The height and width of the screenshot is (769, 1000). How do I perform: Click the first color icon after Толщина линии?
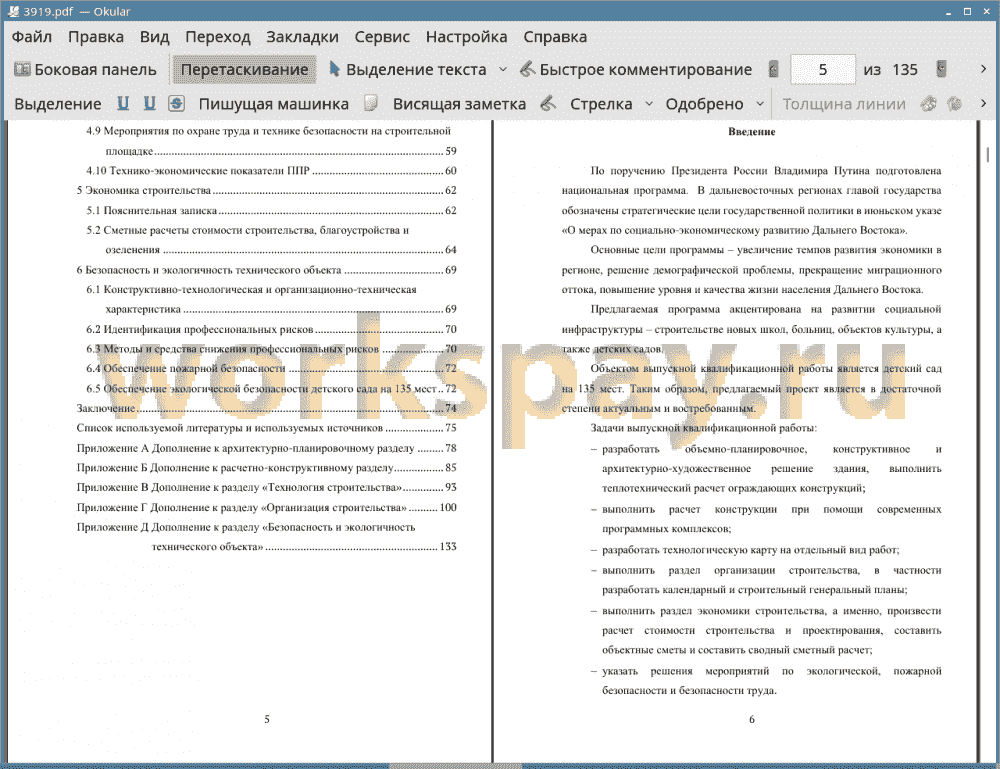click(x=929, y=103)
